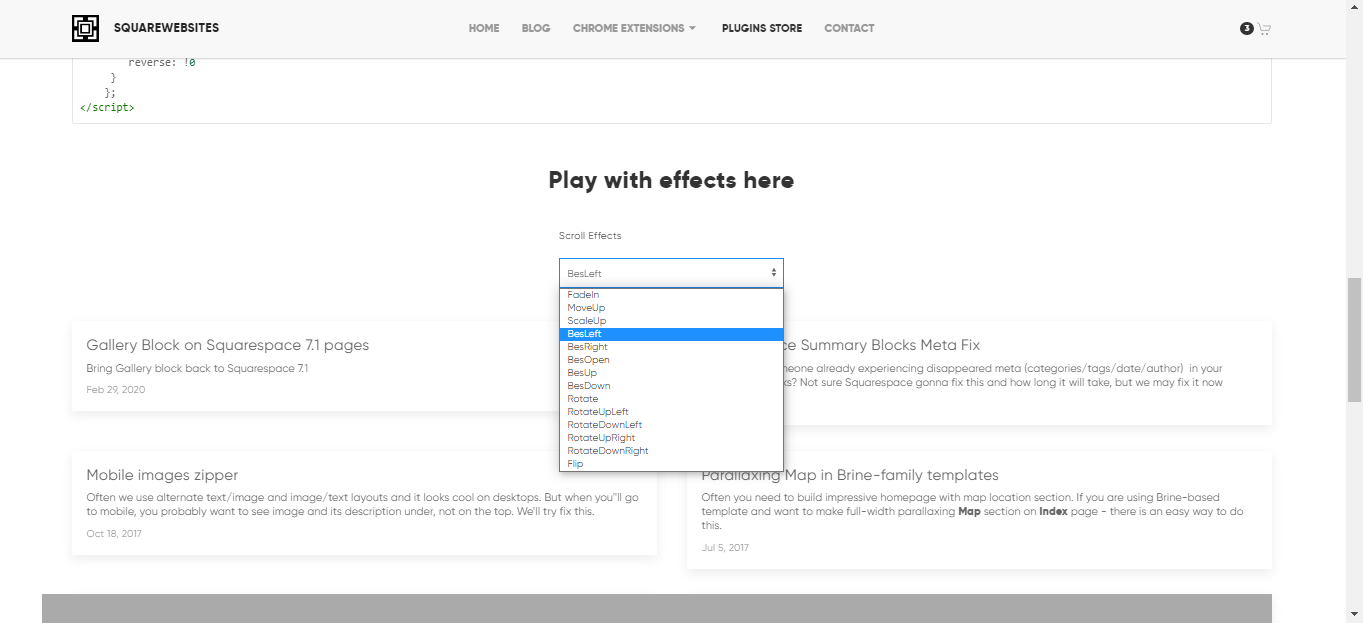Go to the HOME page
Image resolution: width=1363 pixels, height=623 pixels.
coord(484,28)
